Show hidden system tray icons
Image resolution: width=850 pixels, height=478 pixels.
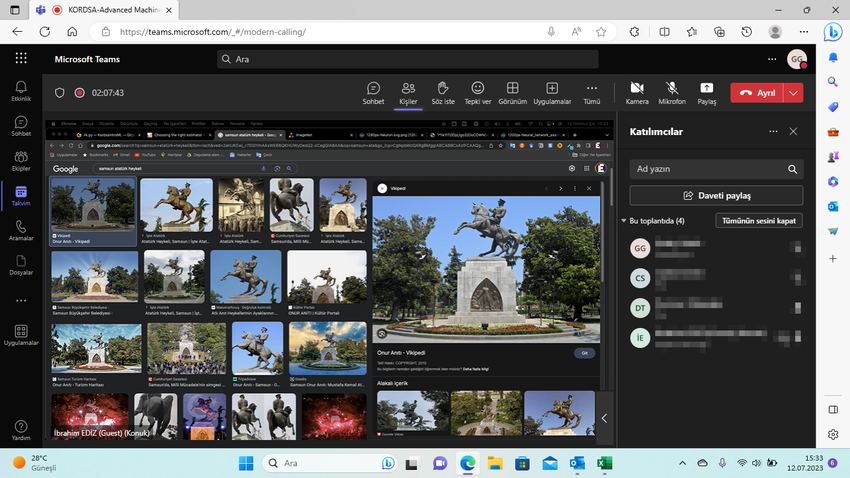(x=682, y=463)
